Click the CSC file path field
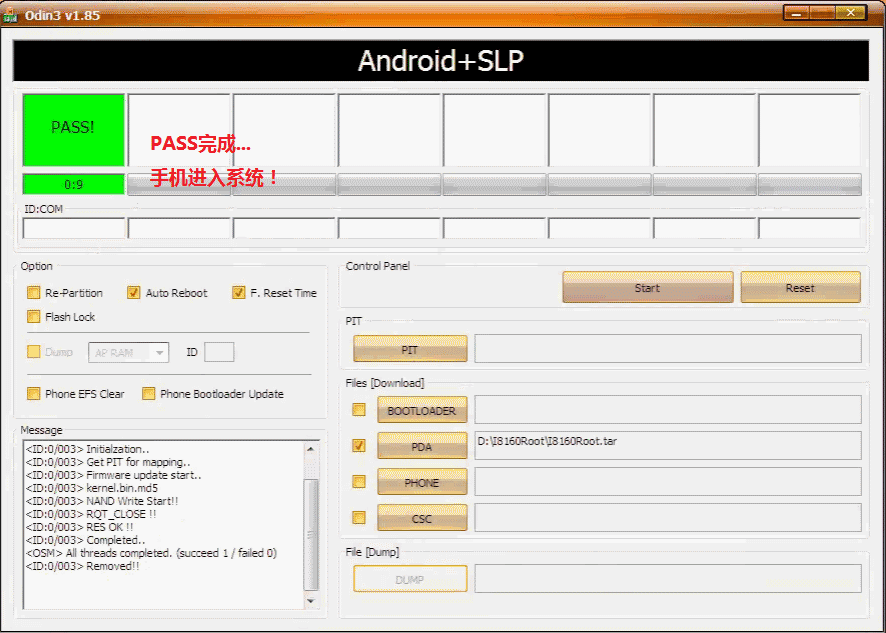 pyautogui.click(x=668, y=518)
